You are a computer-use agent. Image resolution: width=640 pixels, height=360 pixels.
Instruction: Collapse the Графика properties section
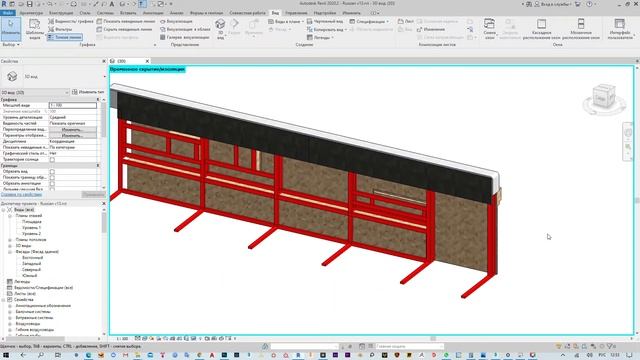(x=98, y=100)
